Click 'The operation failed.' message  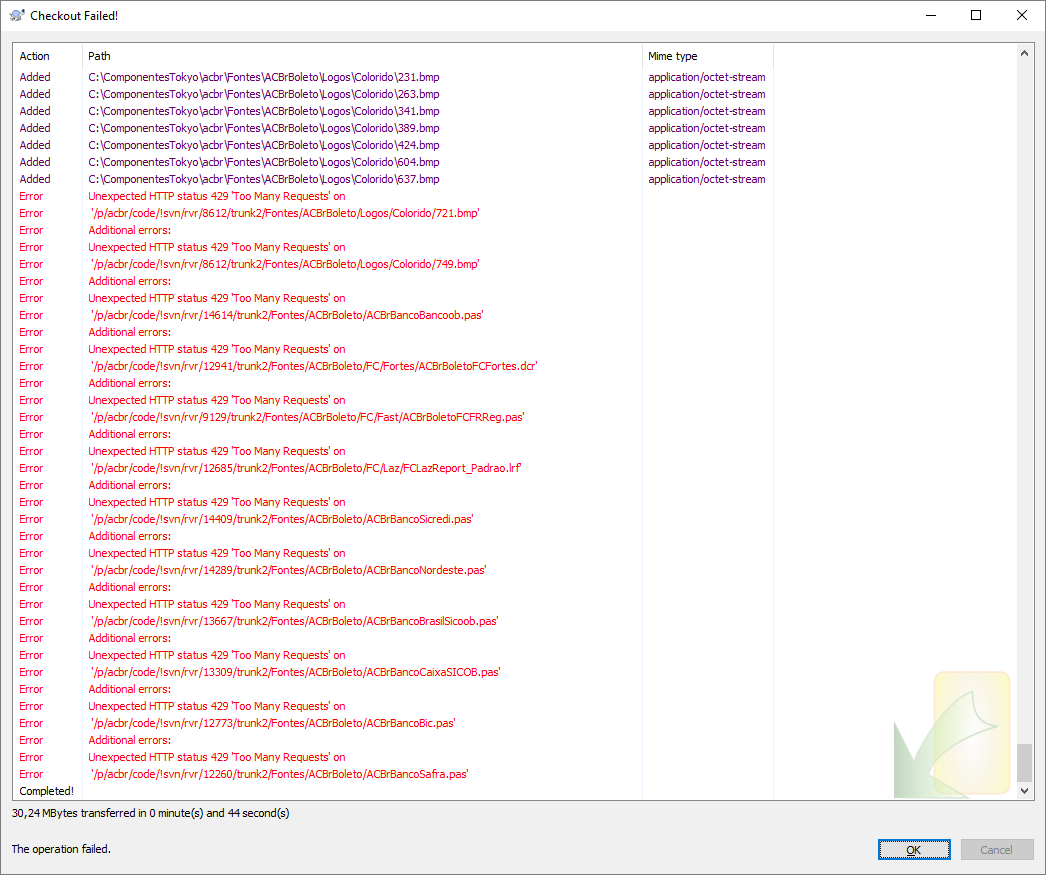61,849
